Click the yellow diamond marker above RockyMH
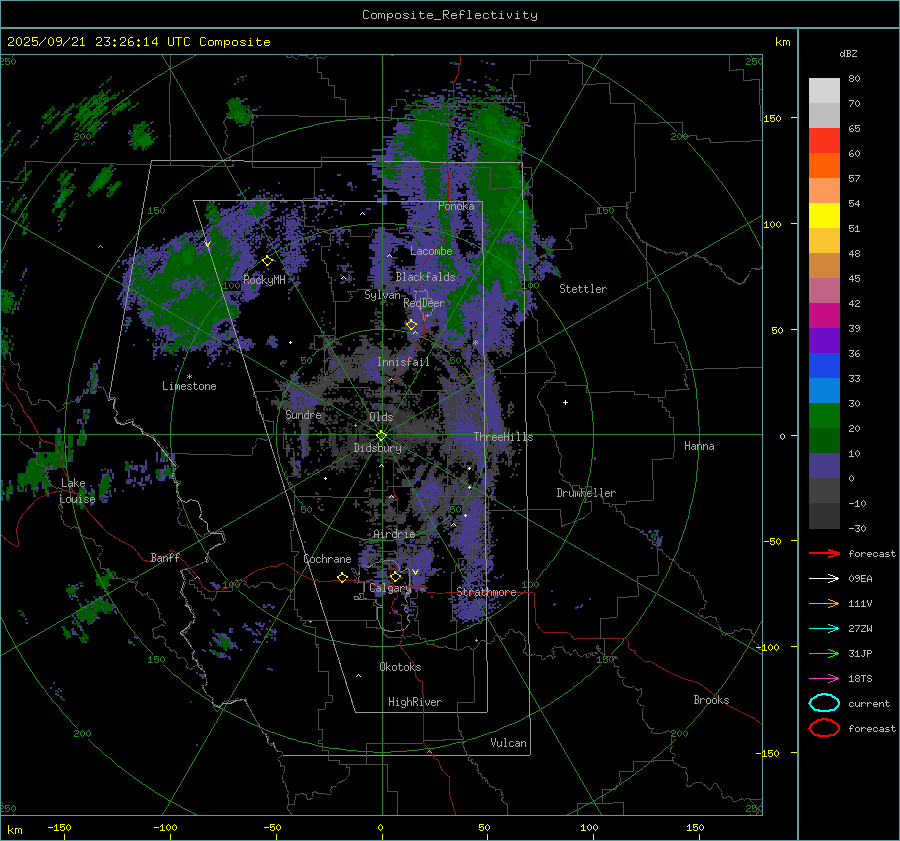The height and width of the screenshot is (841, 900). tap(267, 261)
